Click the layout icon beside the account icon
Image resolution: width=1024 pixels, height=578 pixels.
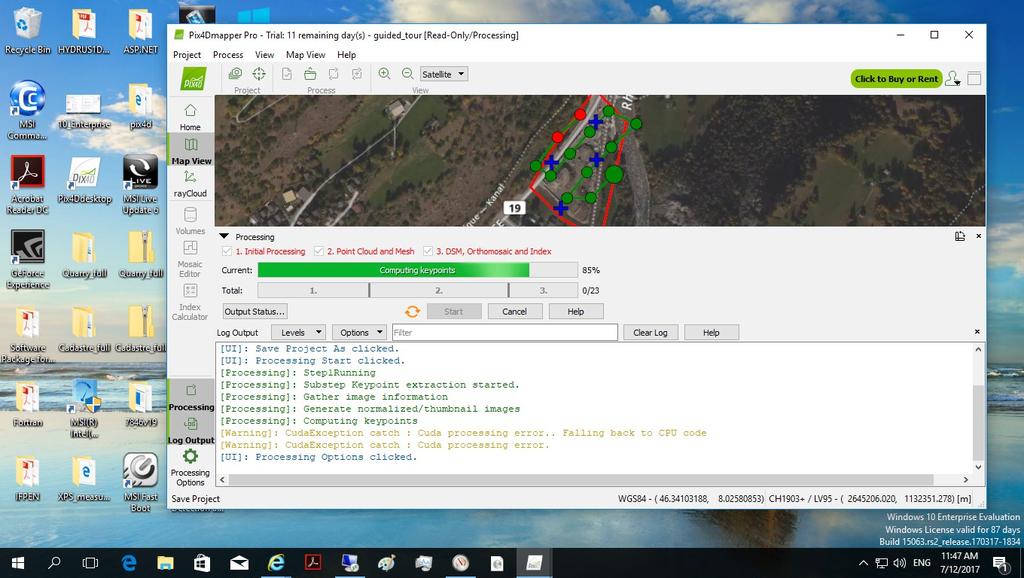pyautogui.click(x=974, y=78)
